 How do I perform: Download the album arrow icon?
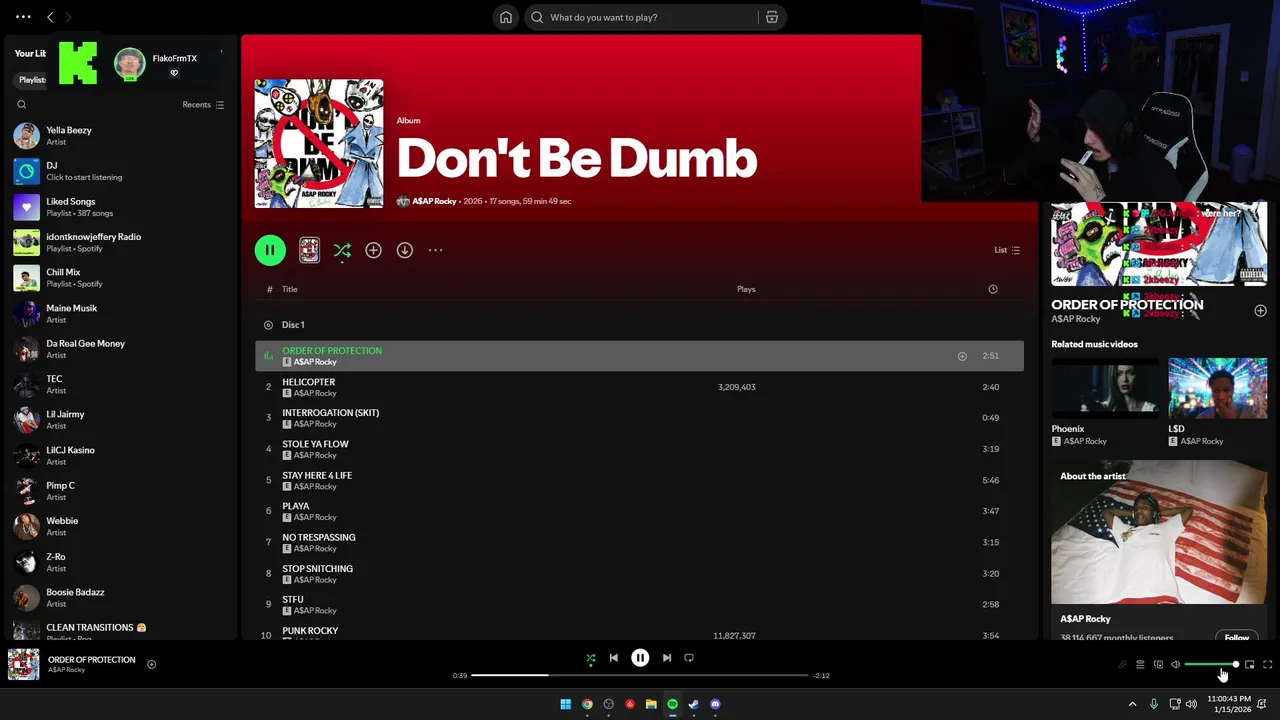point(404,250)
